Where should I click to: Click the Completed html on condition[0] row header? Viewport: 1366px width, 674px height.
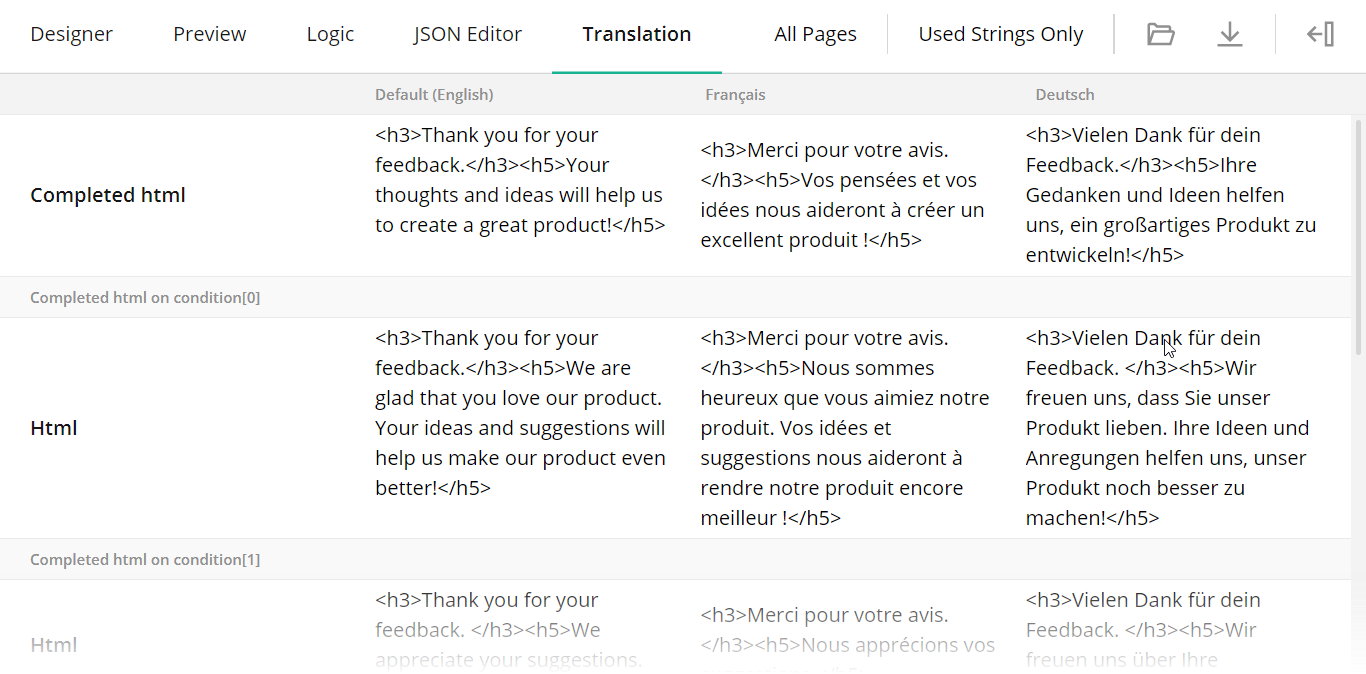coord(145,297)
